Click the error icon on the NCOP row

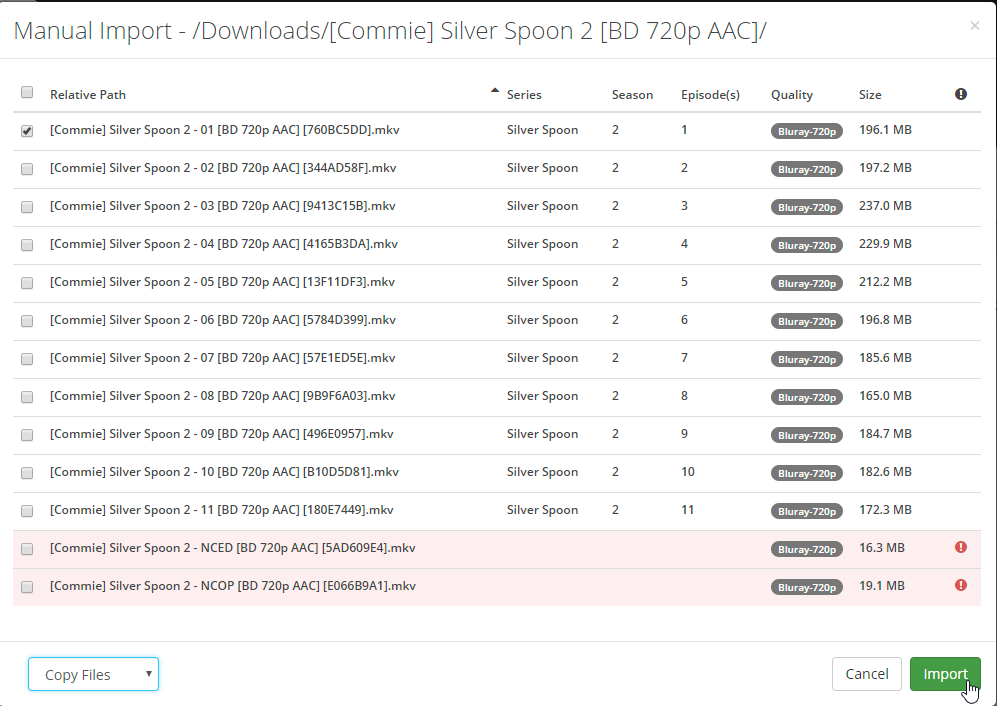960,585
